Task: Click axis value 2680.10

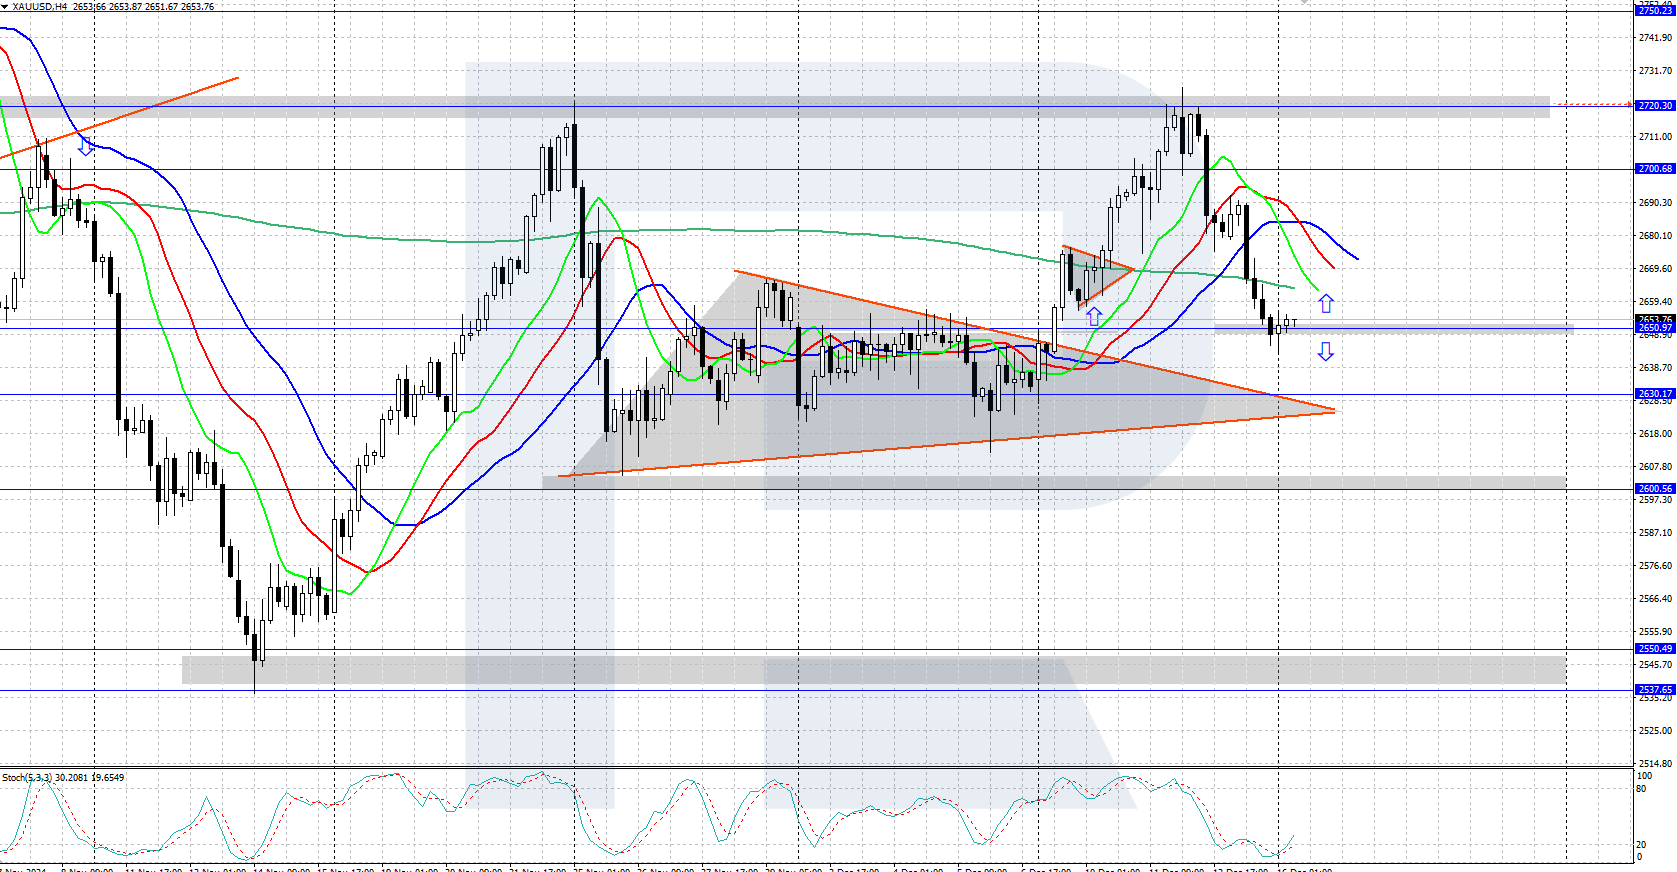Action: pyautogui.click(x=1655, y=236)
